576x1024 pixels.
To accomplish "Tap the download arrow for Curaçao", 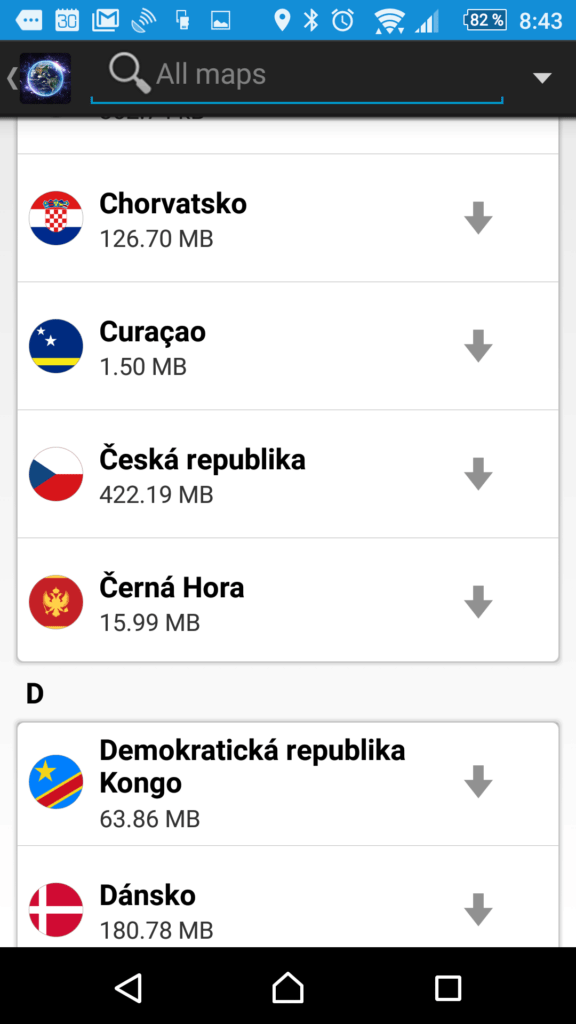I will tap(478, 346).
